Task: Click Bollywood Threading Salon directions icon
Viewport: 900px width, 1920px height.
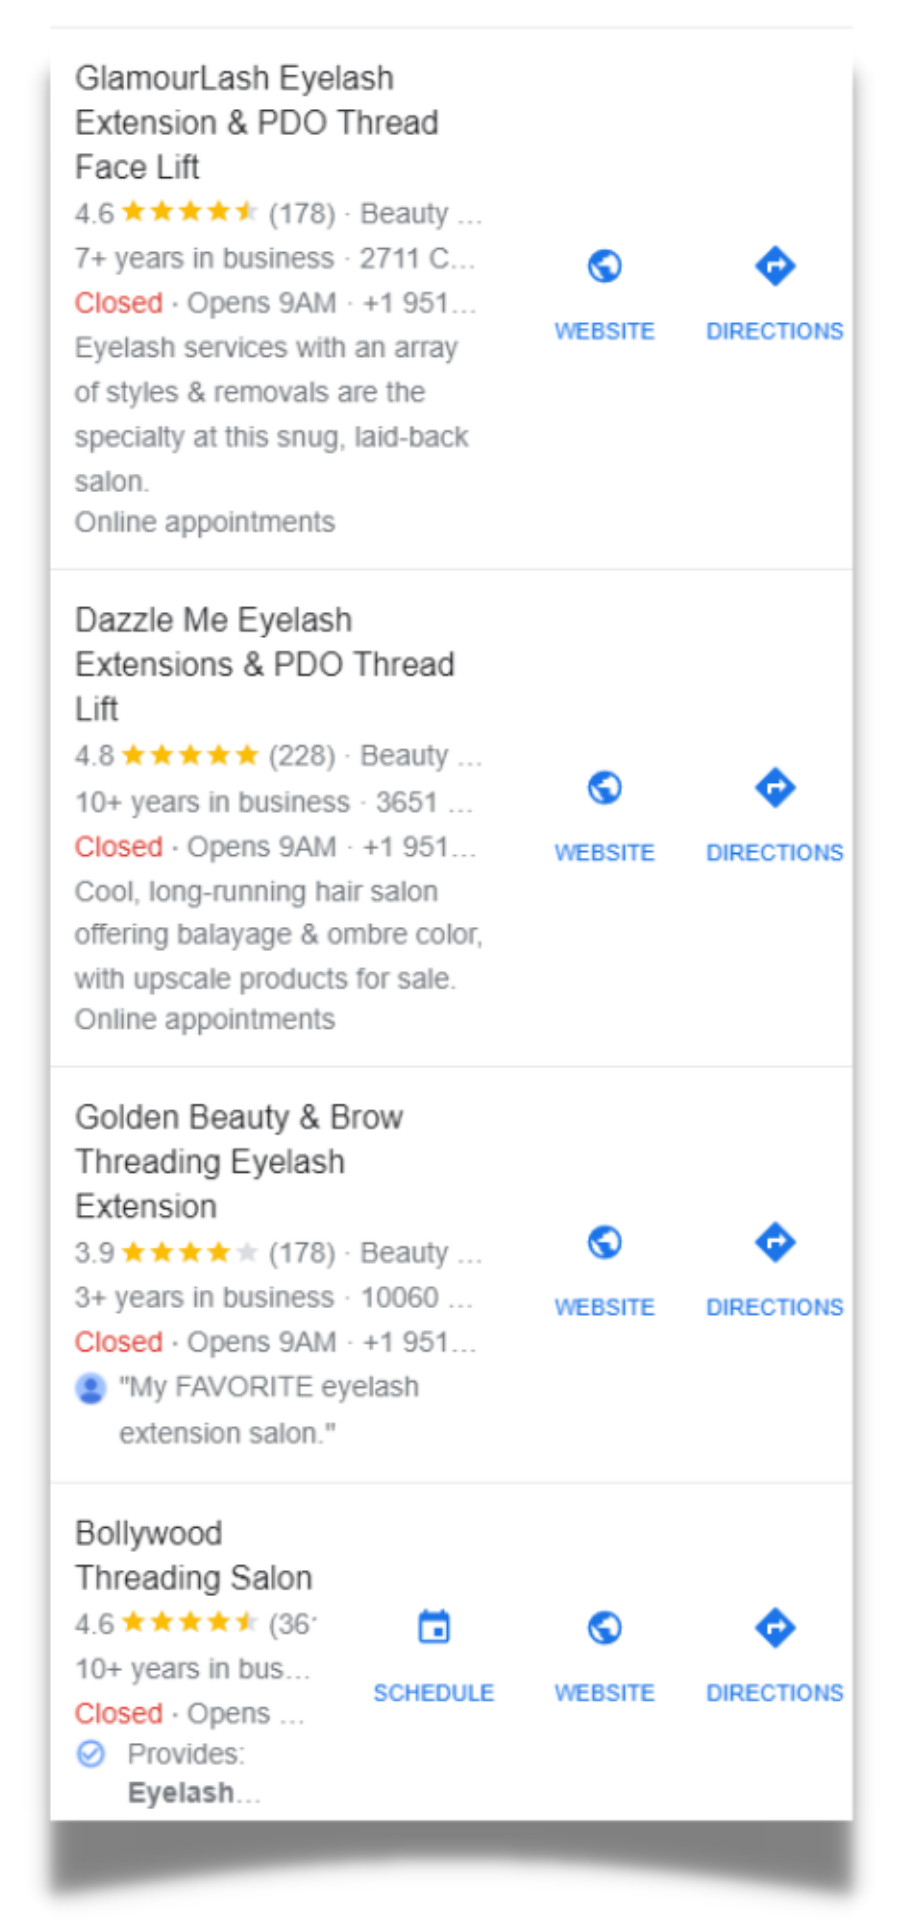Action: click(775, 1627)
